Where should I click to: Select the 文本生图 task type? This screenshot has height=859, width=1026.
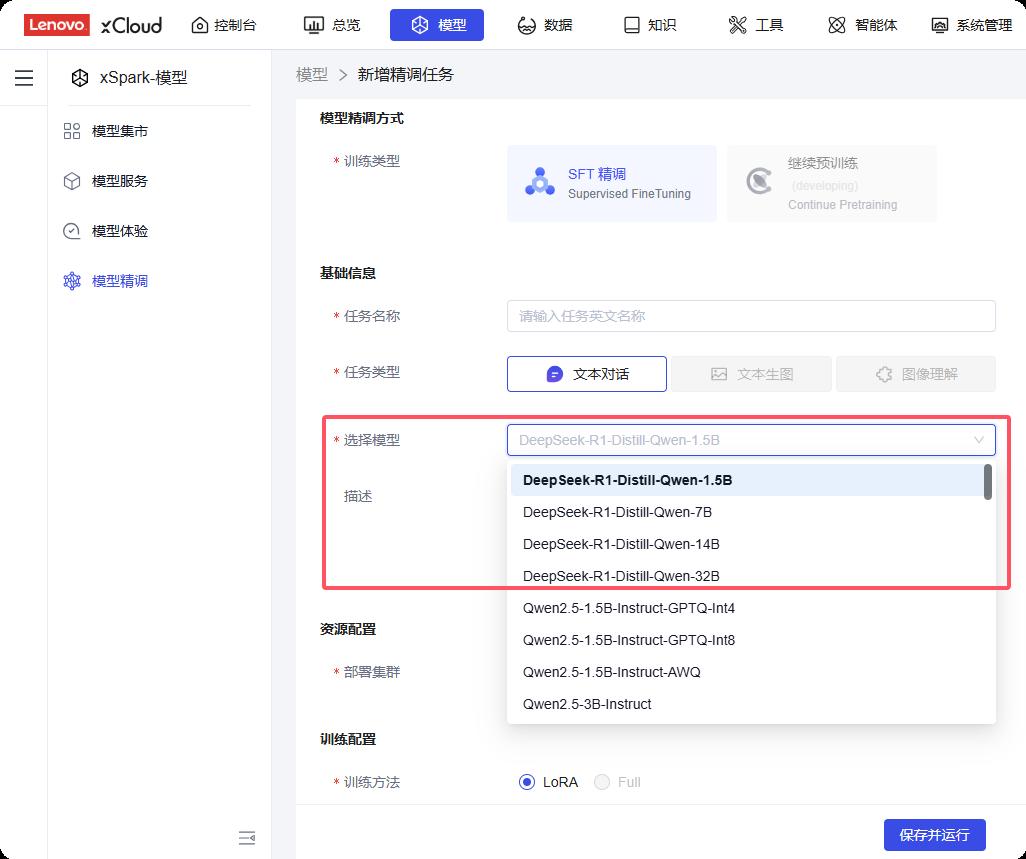click(751, 374)
